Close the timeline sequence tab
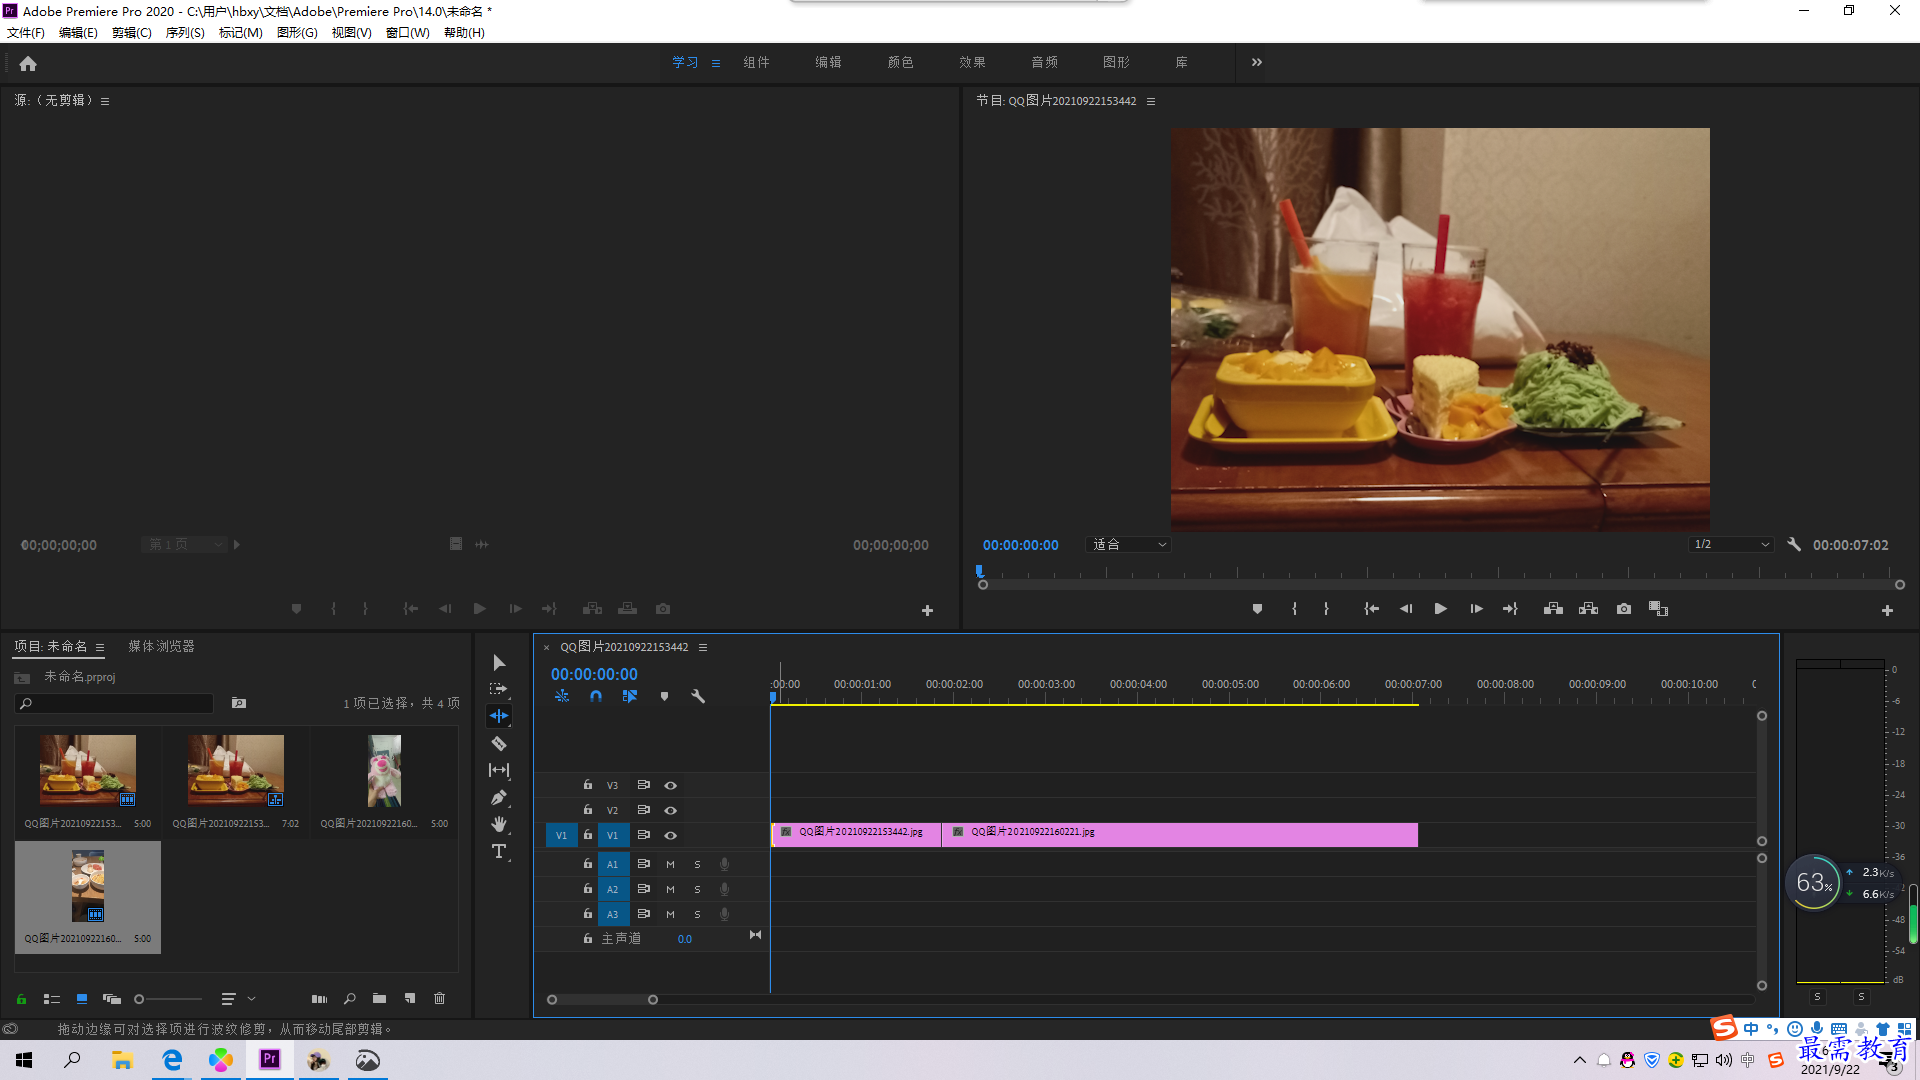Screen dimensions: 1920x1080 coord(547,648)
